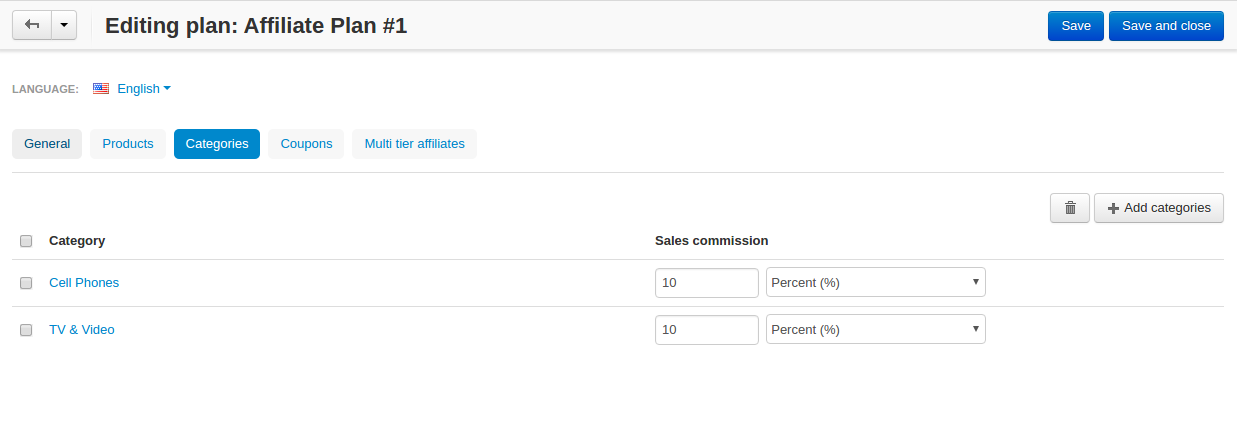This screenshot has height=423, width=1237.
Task: Toggle the select-all checkbox in the Category header
Action: pyautogui.click(x=26, y=241)
